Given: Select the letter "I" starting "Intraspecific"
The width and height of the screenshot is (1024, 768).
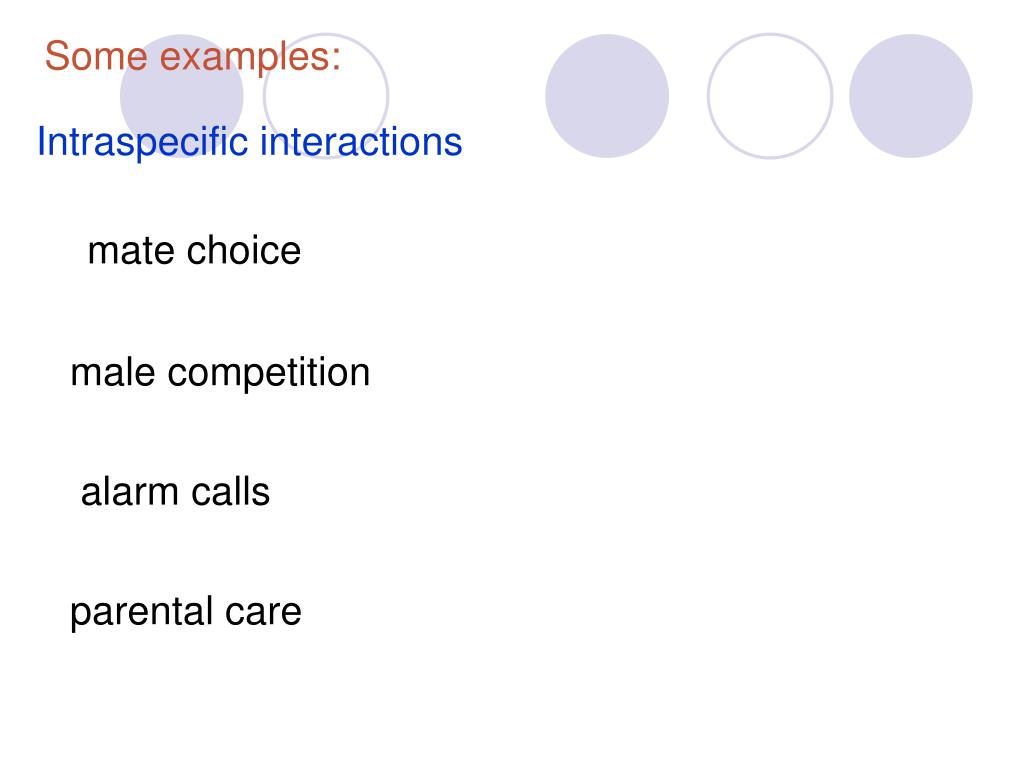Looking at the screenshot, I should tap(40, 141).
